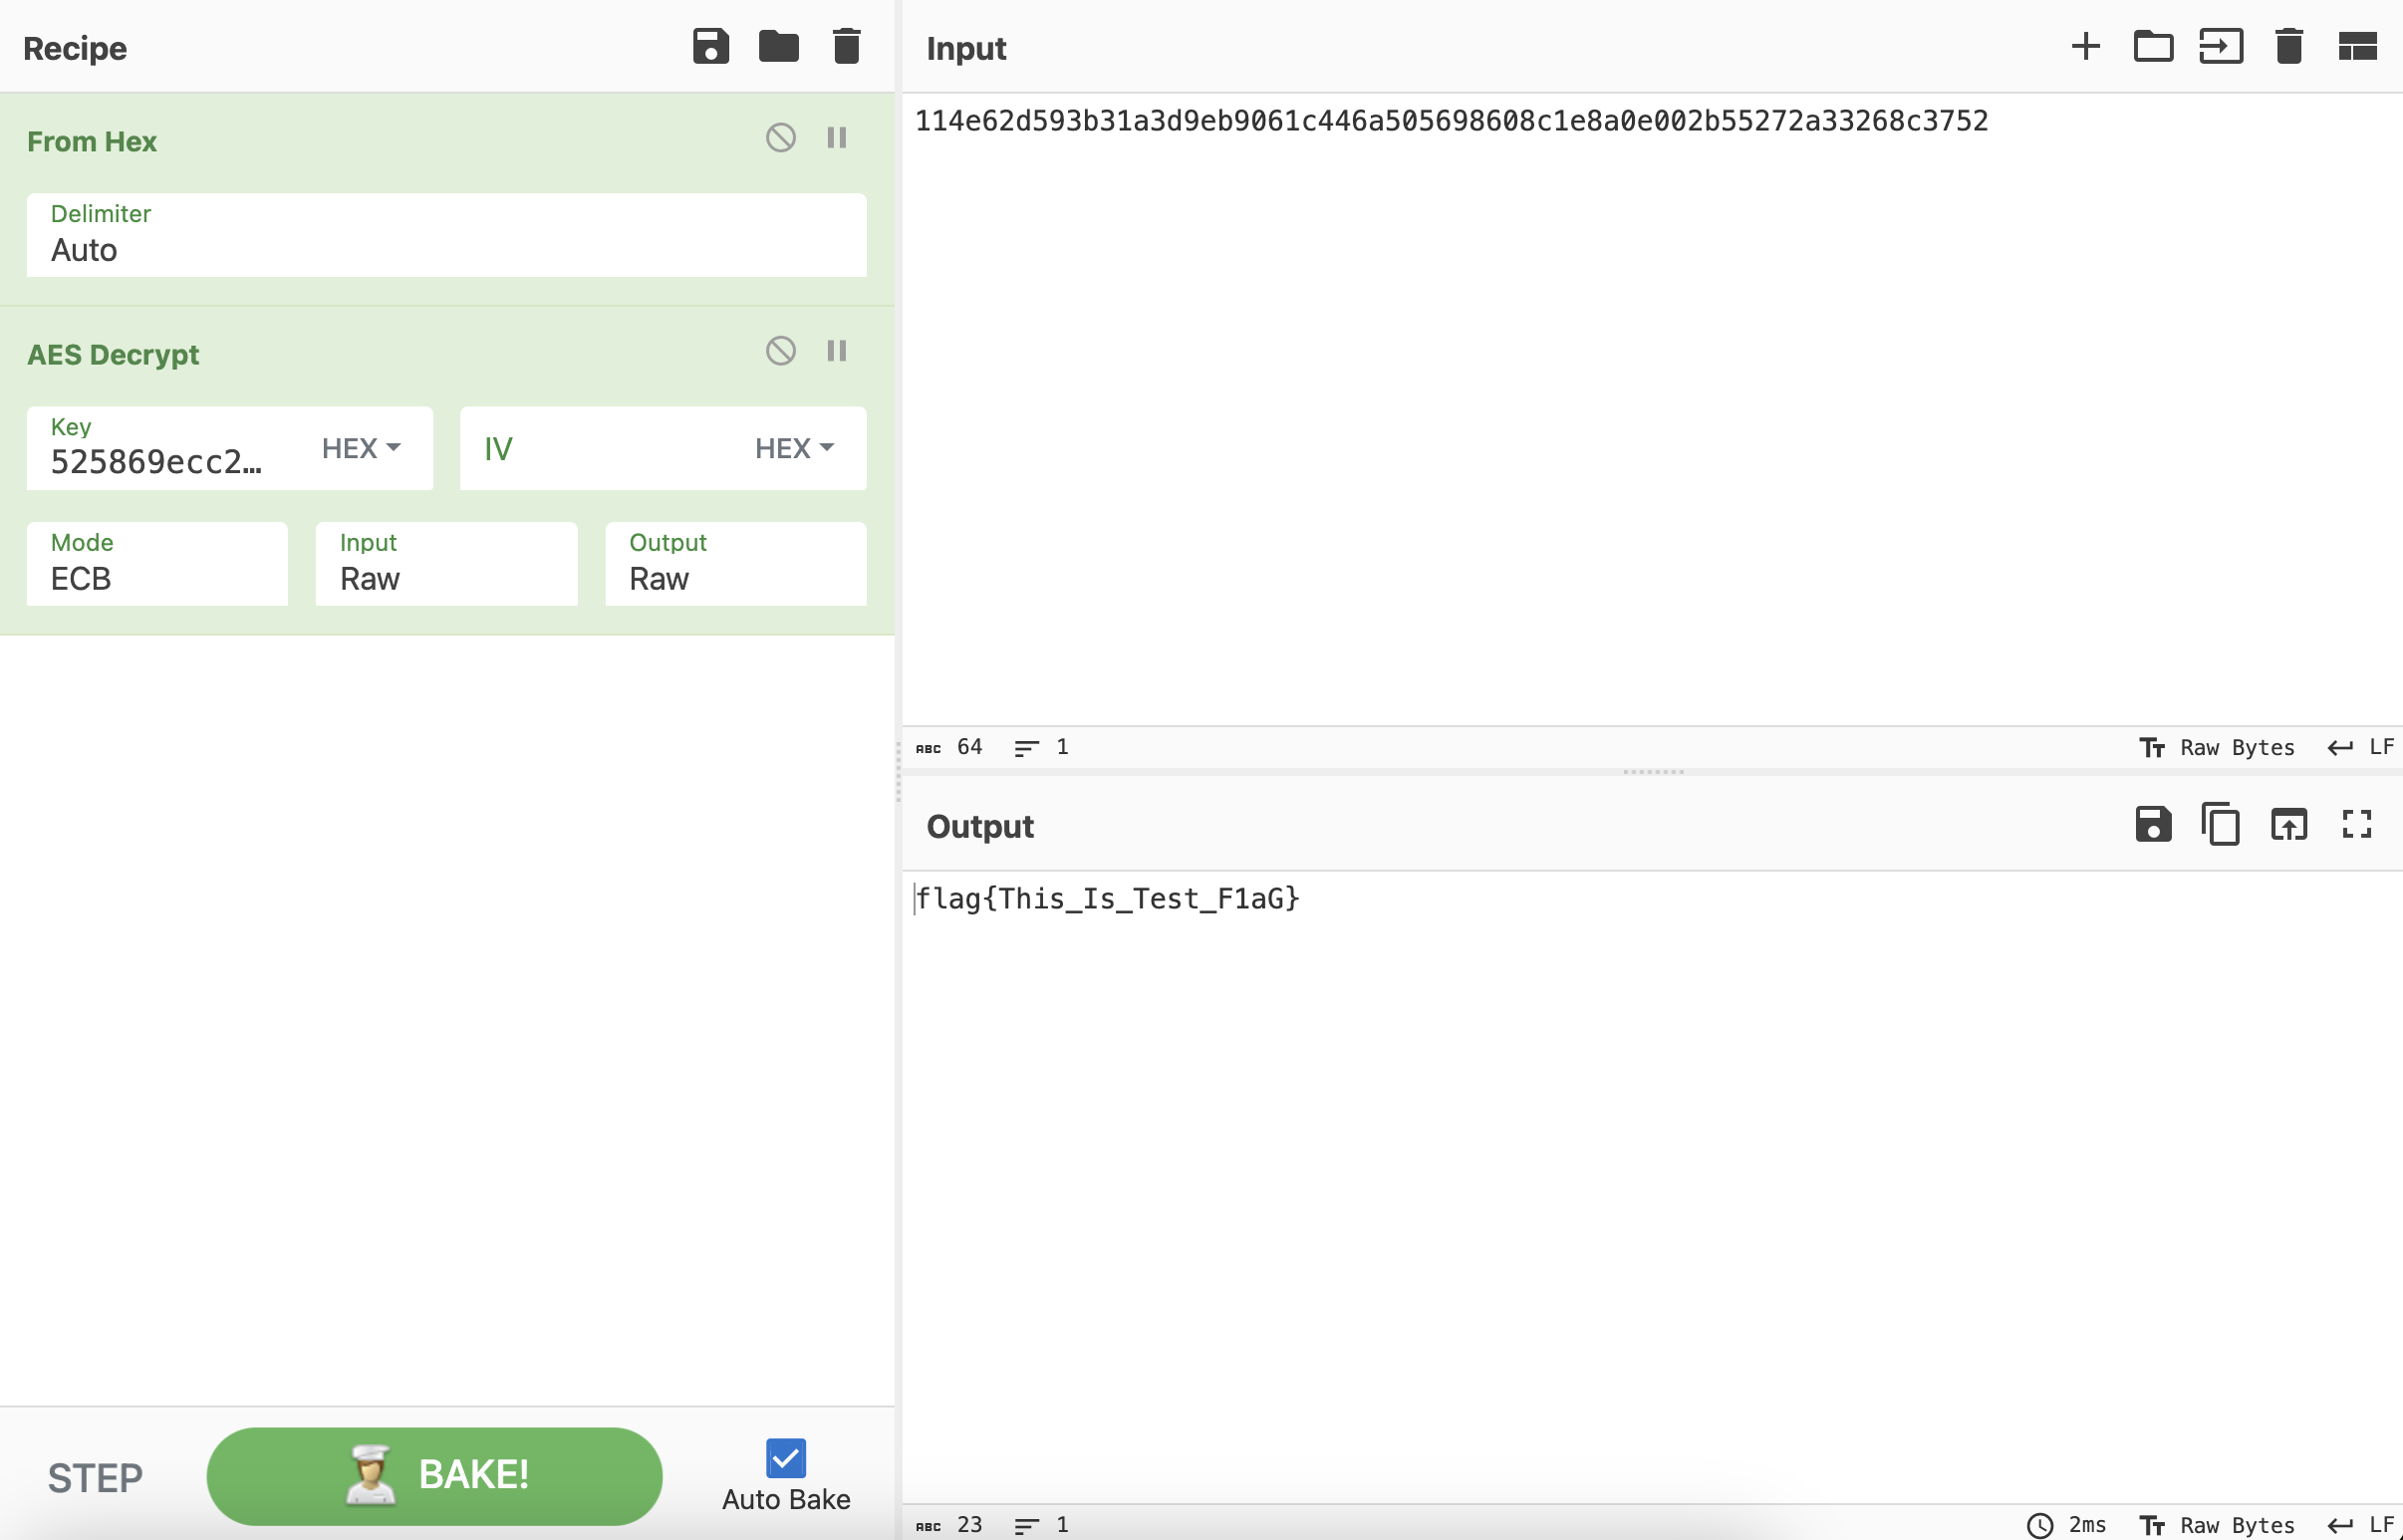Click the BAKE! button
The width and height of the screenshot is (2403, 1540).
pos(434,1476)
